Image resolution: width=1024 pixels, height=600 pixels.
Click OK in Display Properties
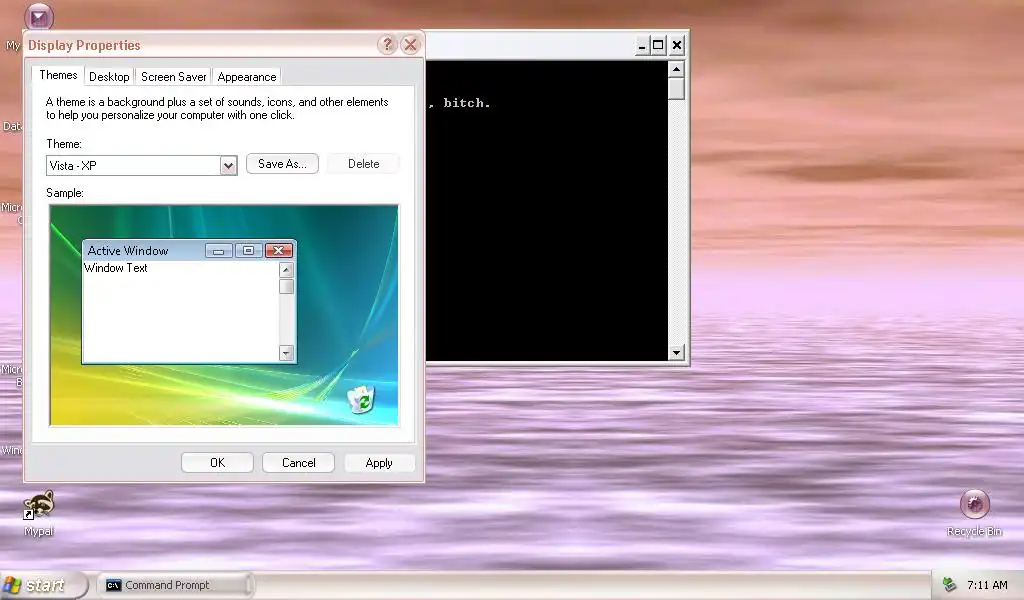tap(217, 463)
